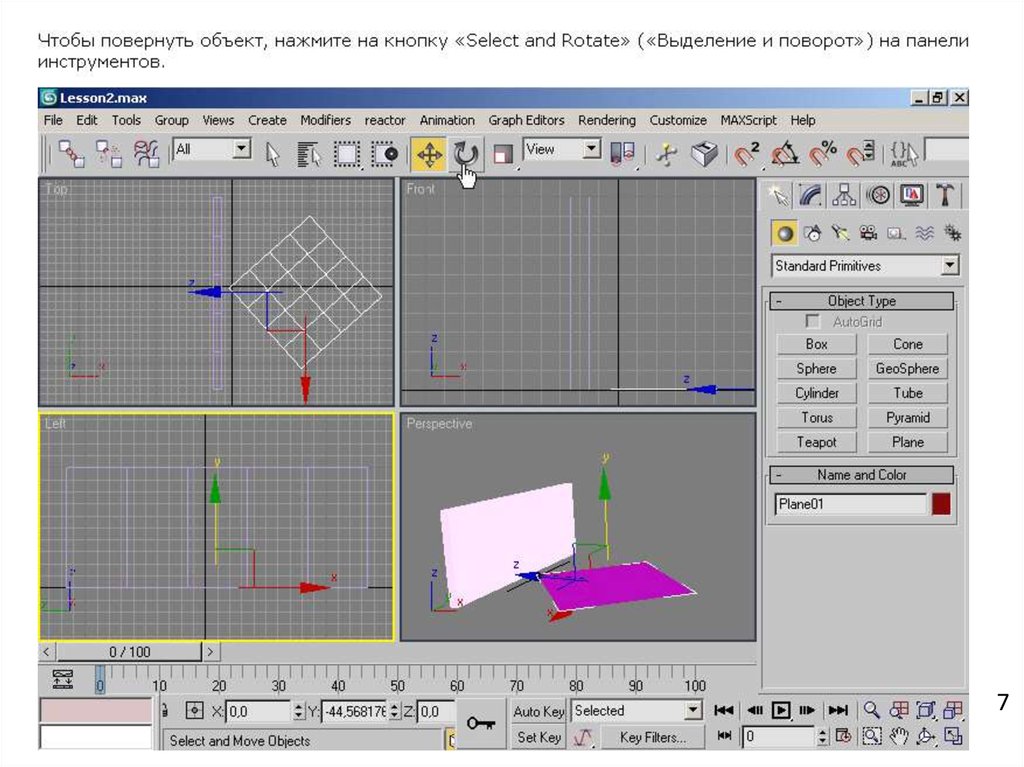
Task: Open the Modifiers menu
Action: [x=325, y=120]
